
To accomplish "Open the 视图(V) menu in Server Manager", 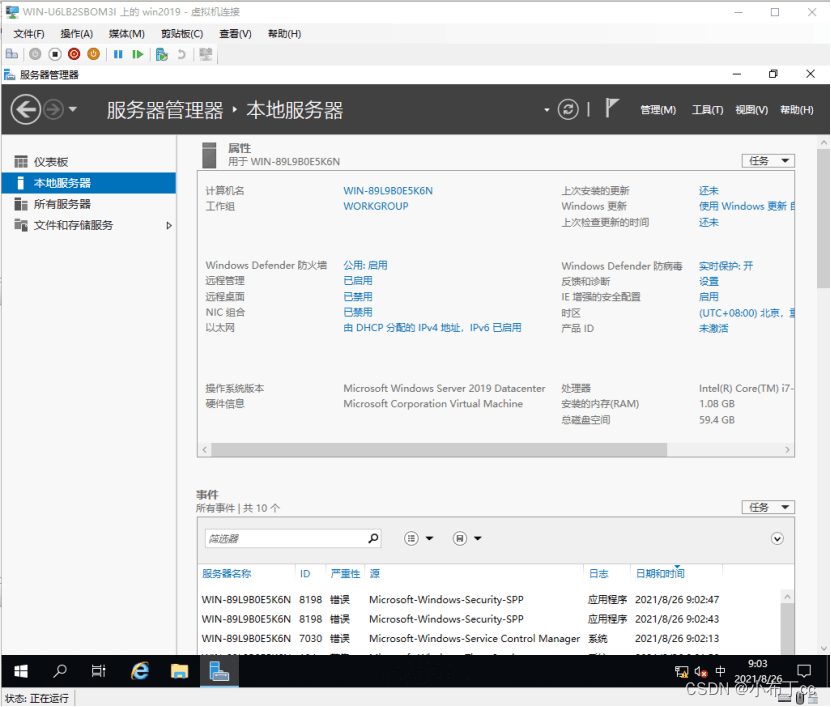I will 751,110.
